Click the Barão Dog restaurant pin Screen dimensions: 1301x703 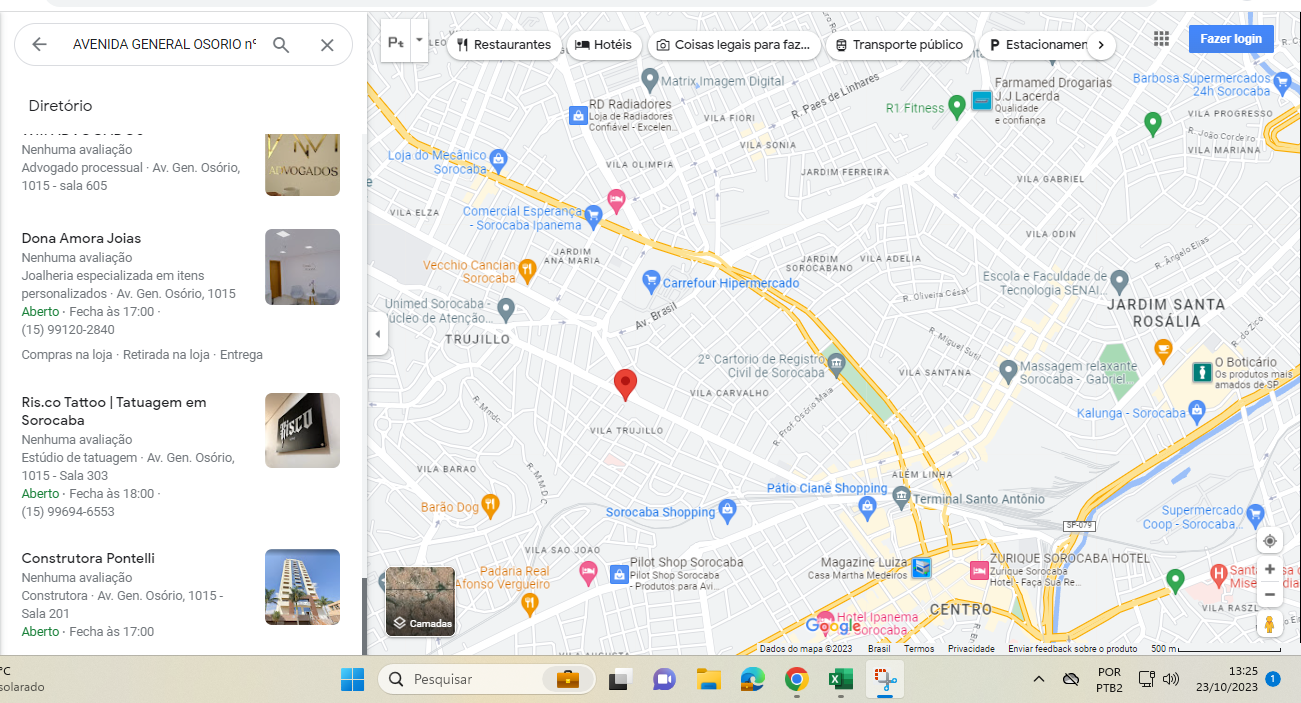click(x=489, y=505)
